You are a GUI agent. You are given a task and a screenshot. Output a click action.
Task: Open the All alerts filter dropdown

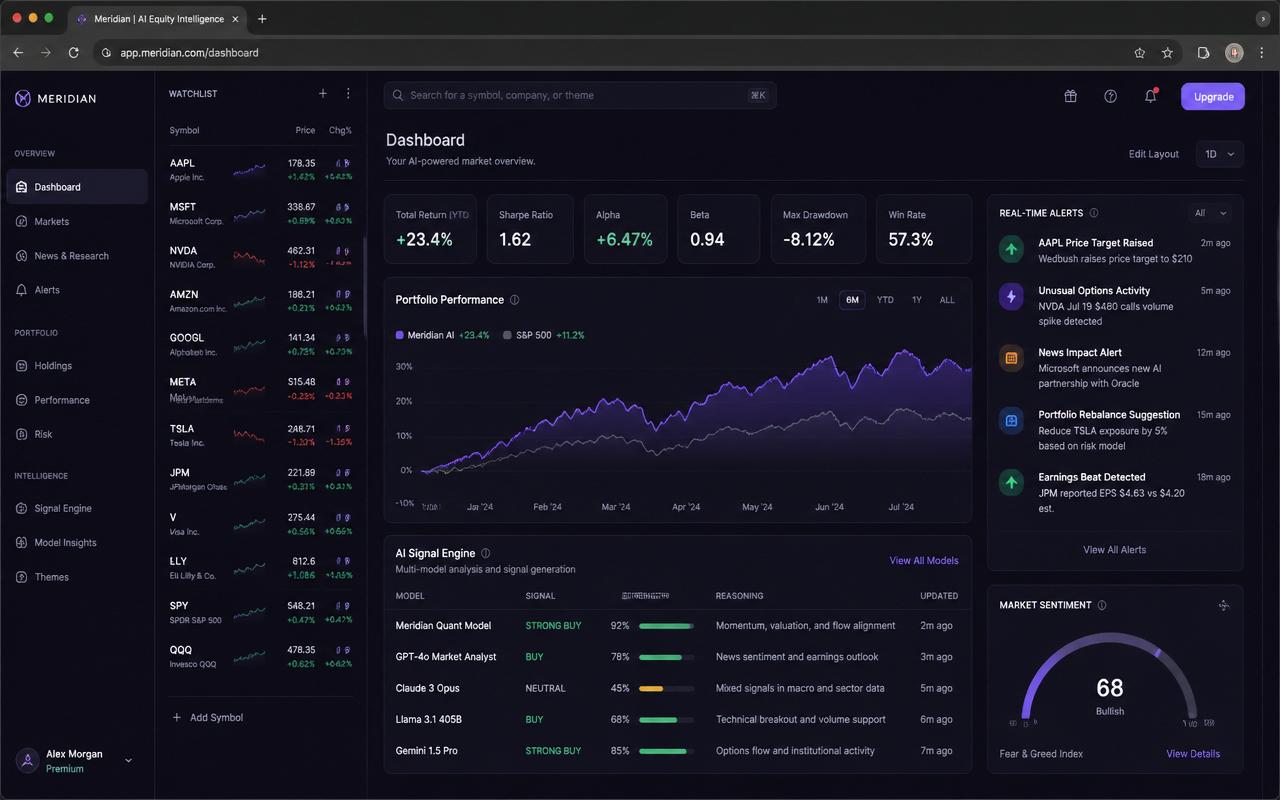pyautogui.click(x=1210, y=213)
